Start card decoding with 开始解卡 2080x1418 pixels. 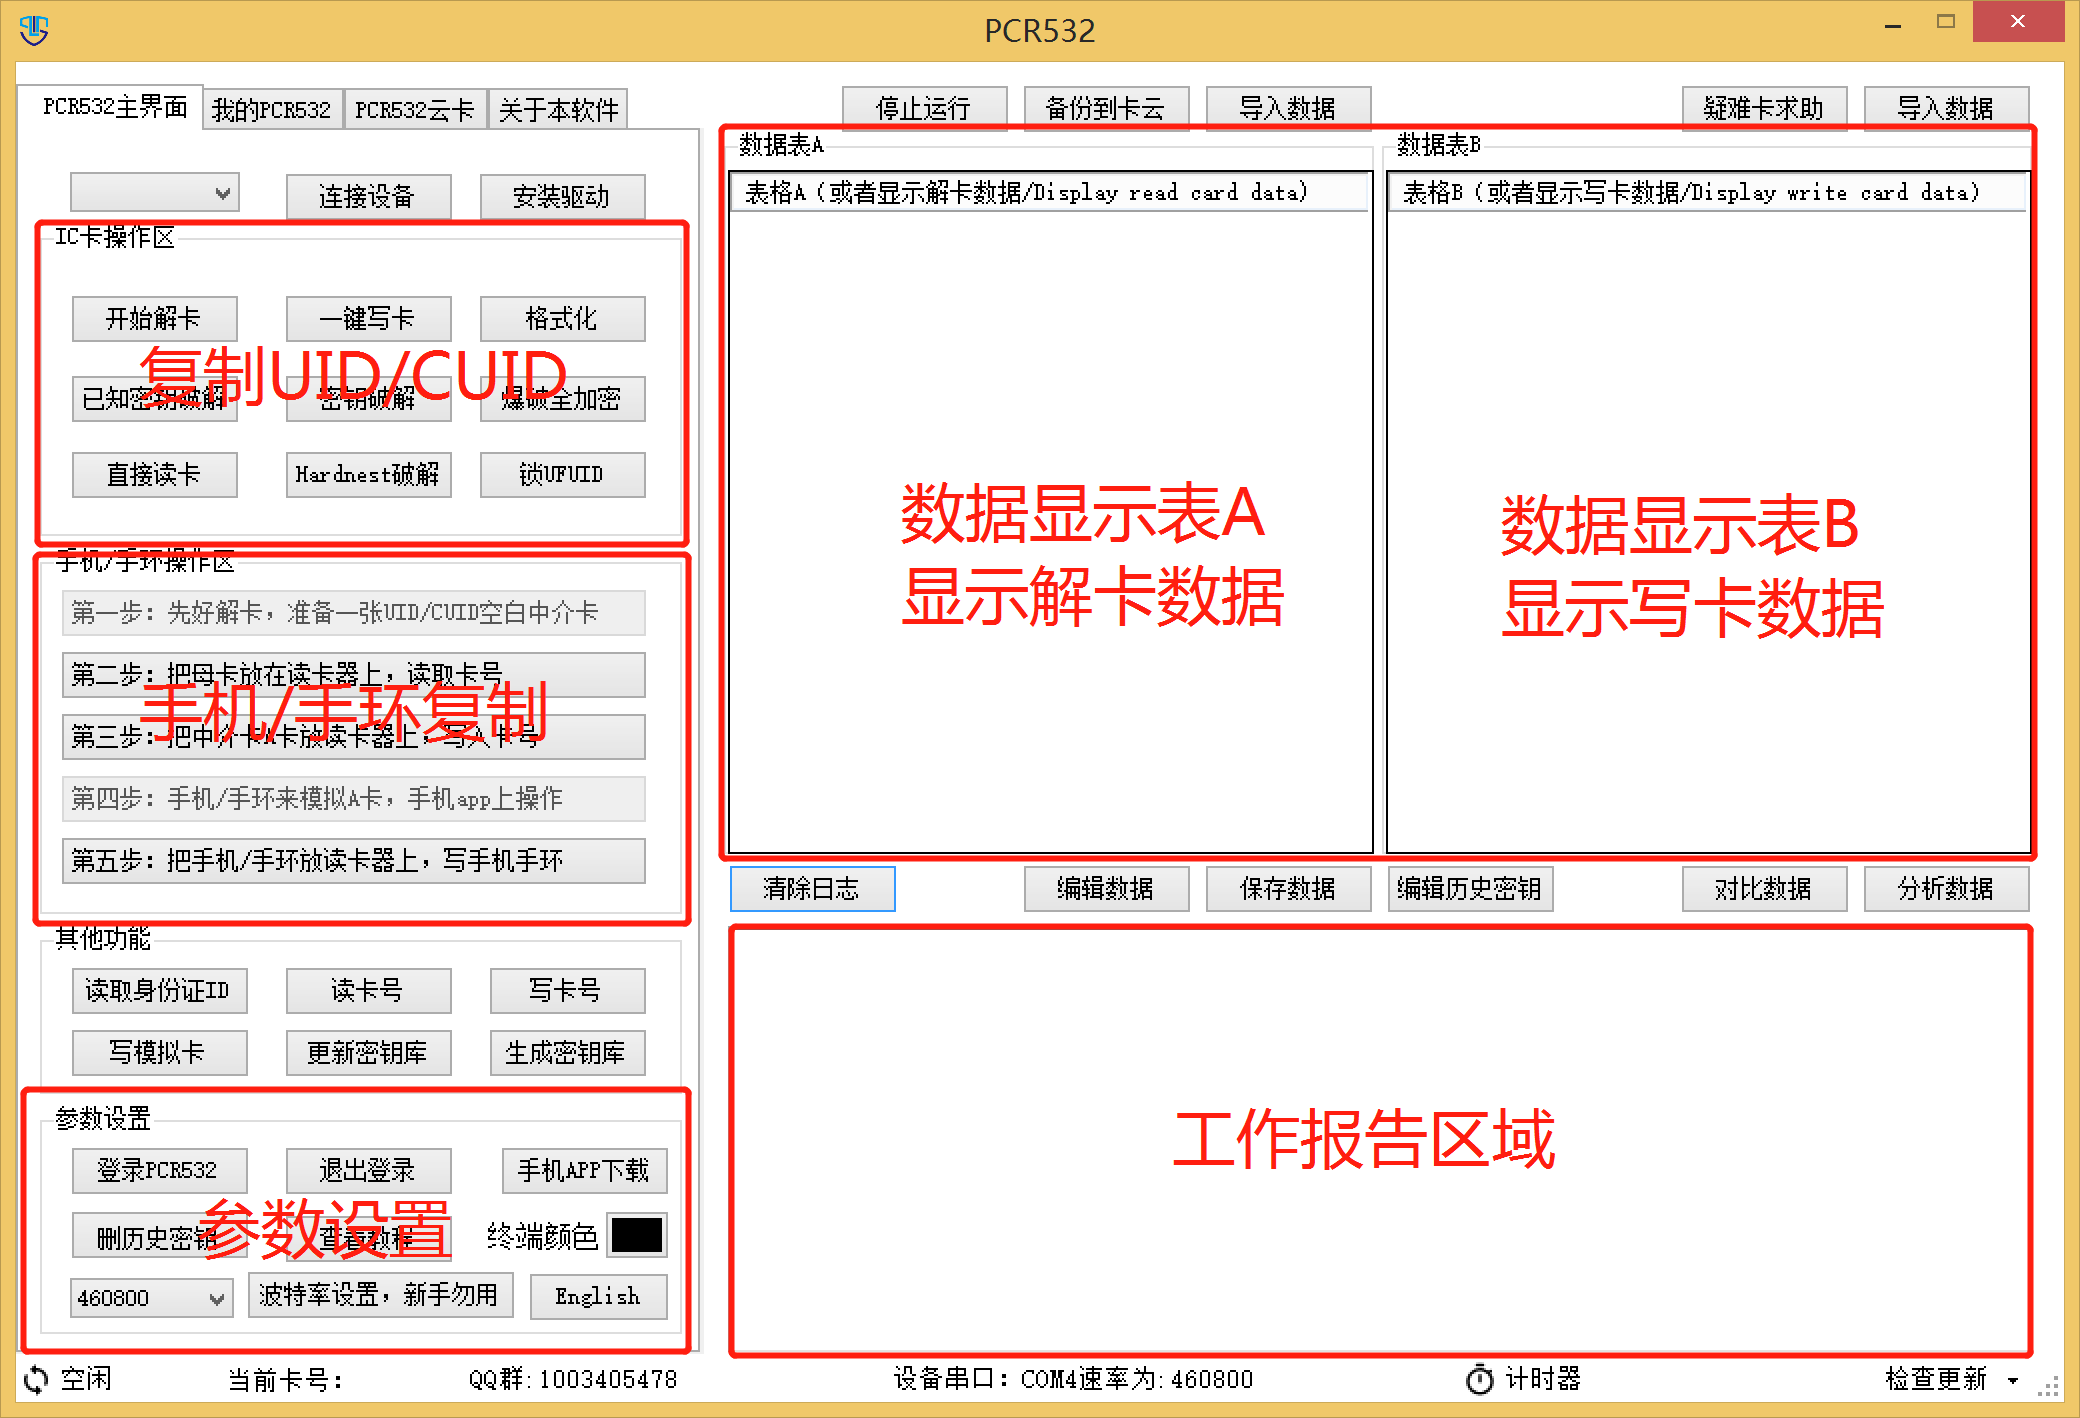pyautogui.click(x=154, y=318)
